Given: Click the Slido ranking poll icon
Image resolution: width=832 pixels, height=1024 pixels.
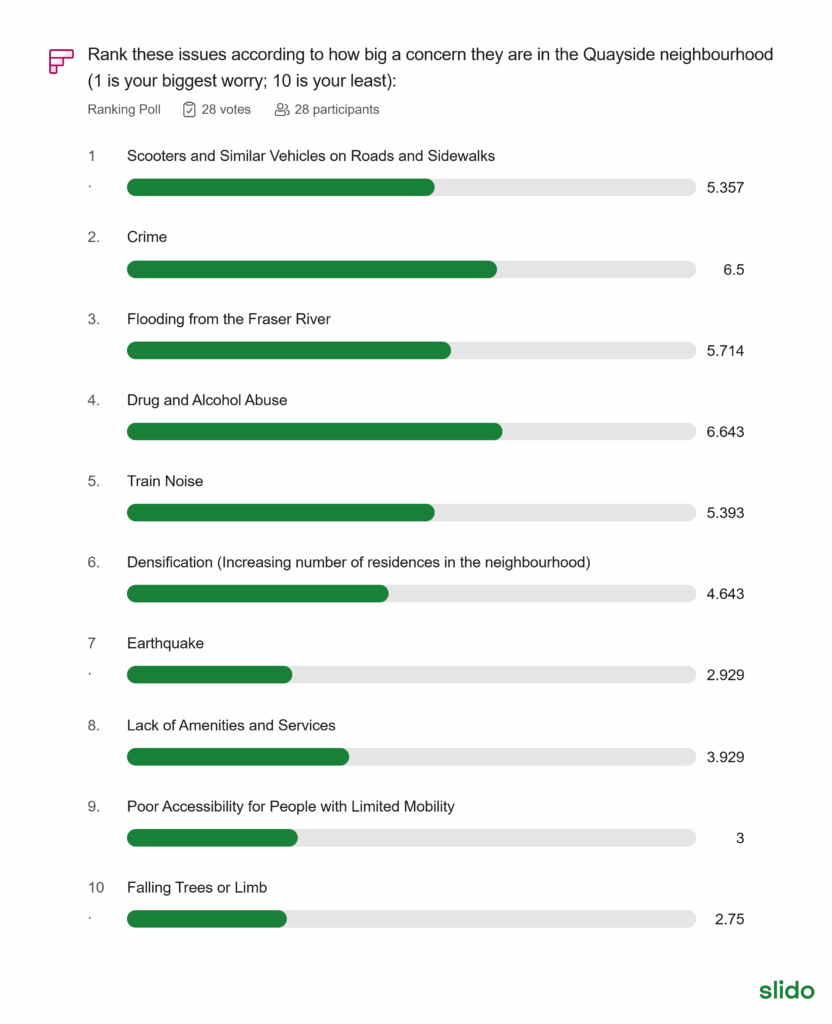Looking at the screenshot, I should point(61,60).
